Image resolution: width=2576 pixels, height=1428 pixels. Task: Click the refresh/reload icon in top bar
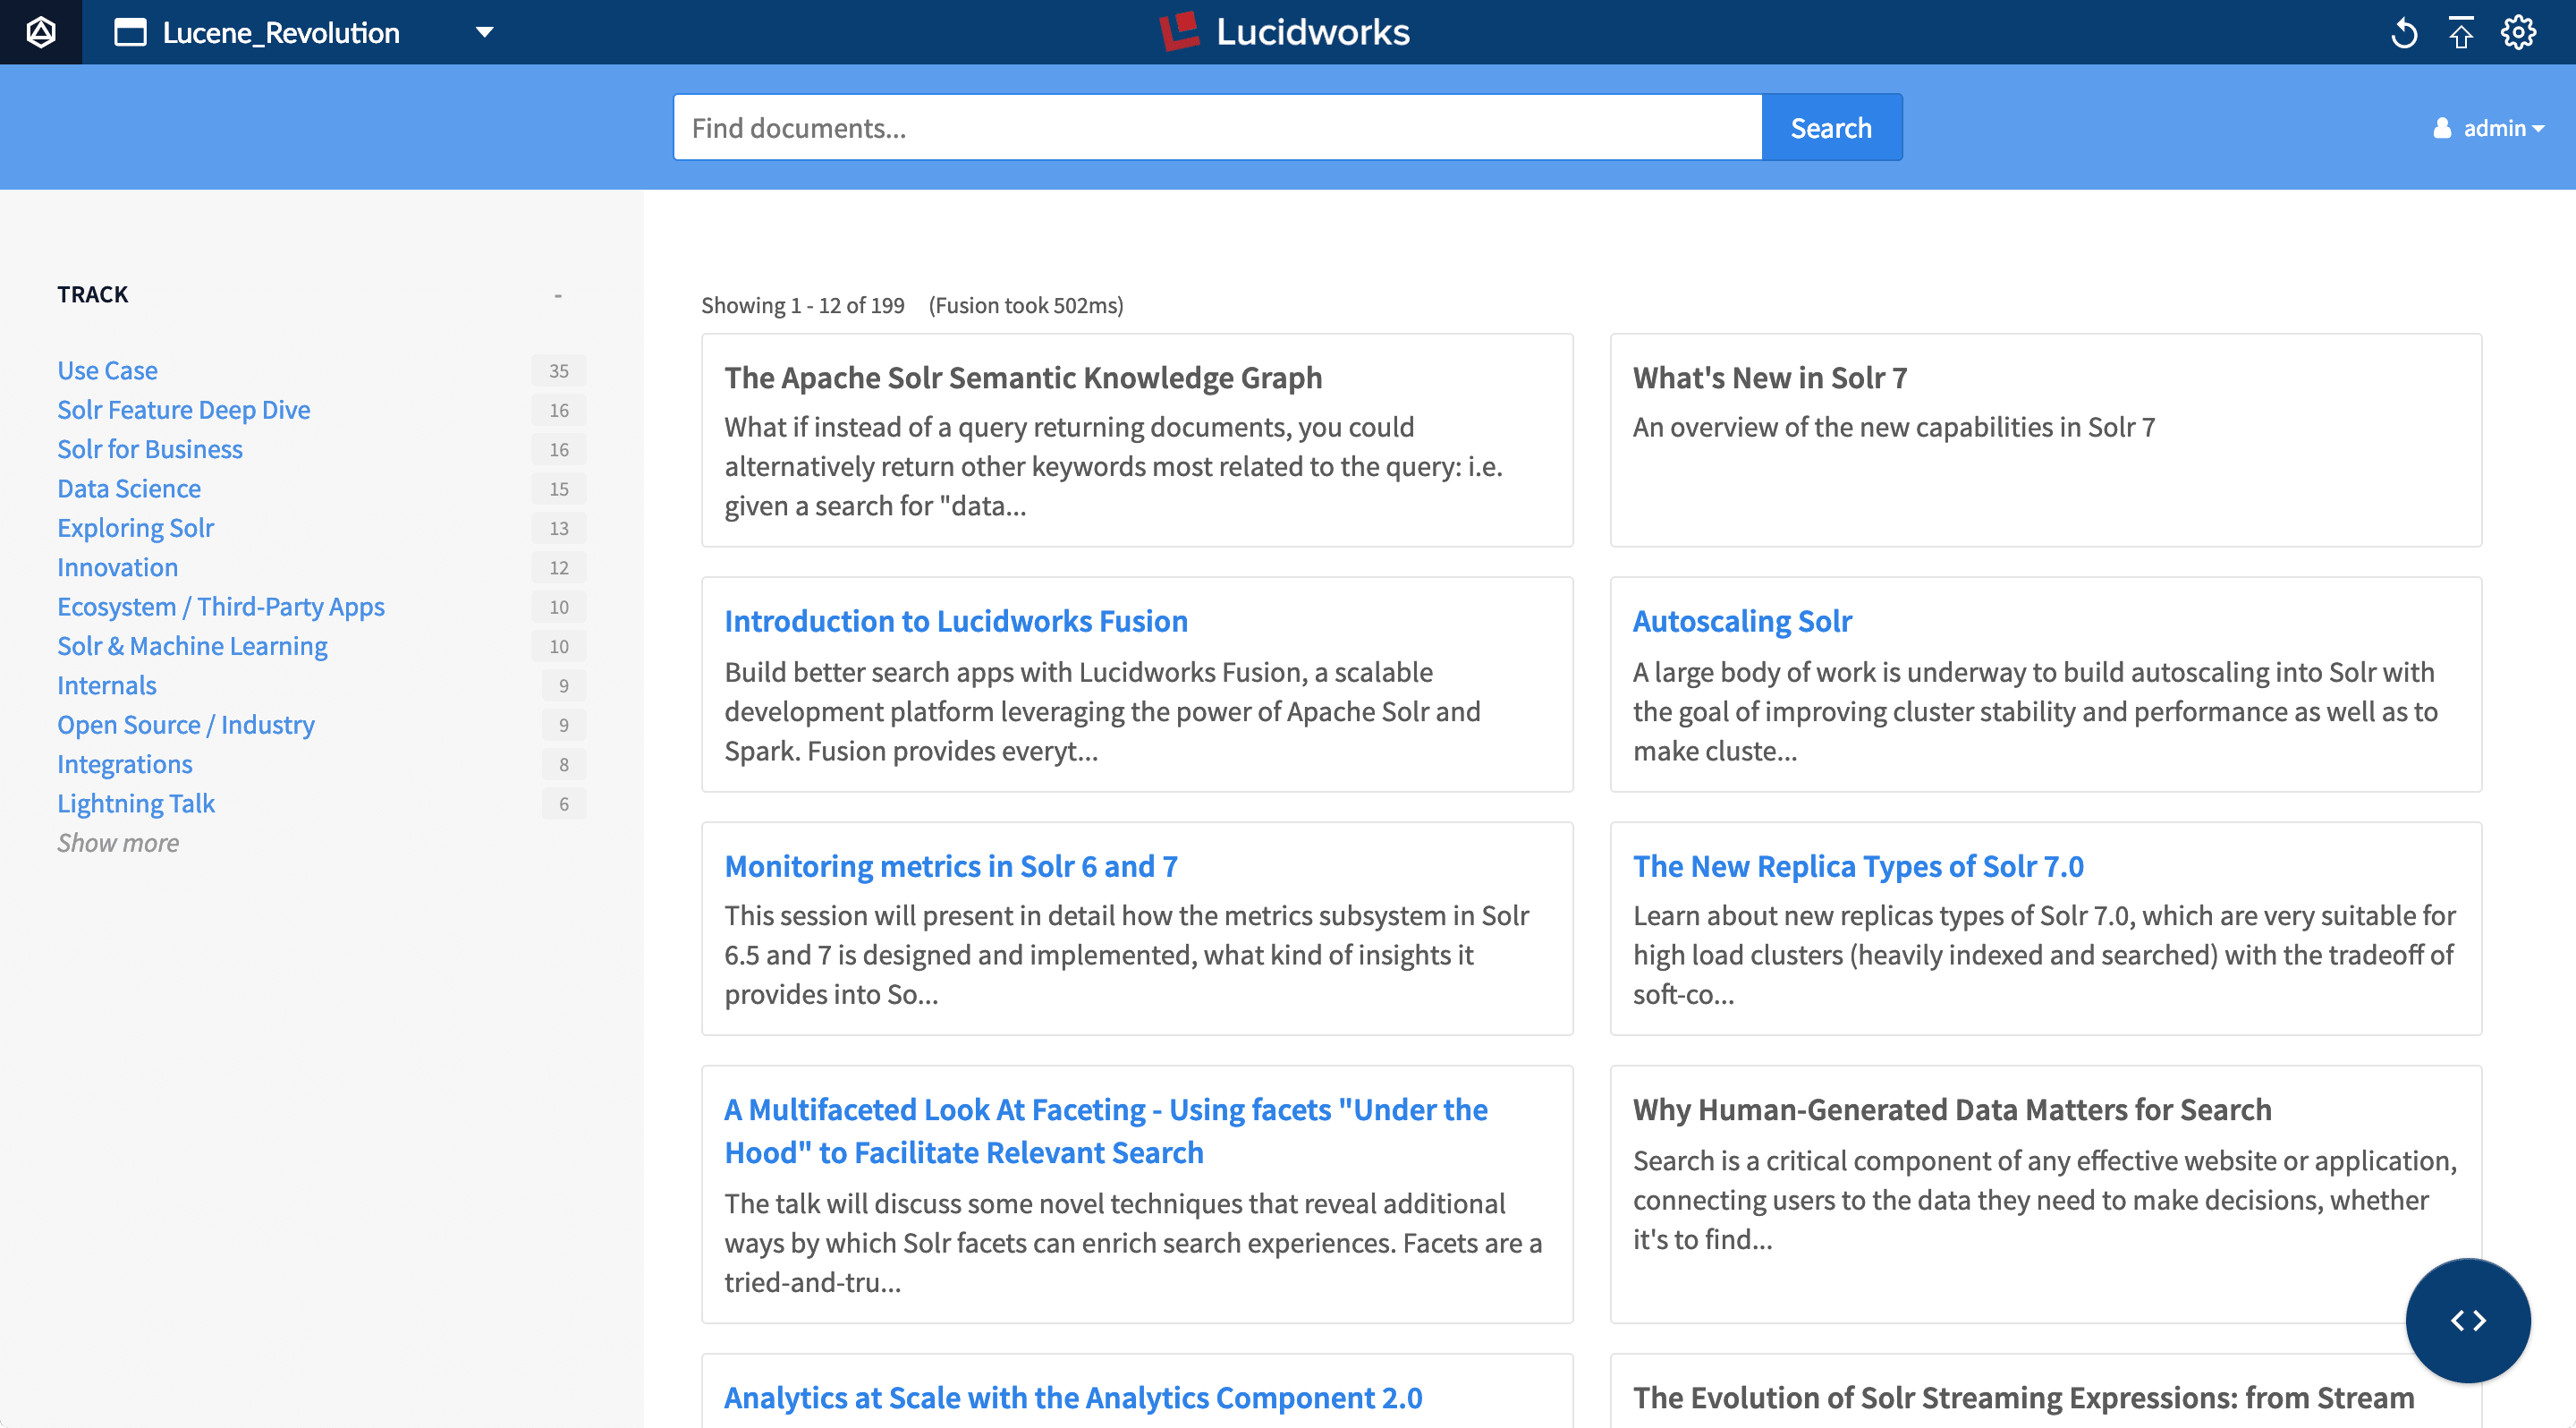pos(2404,33)
